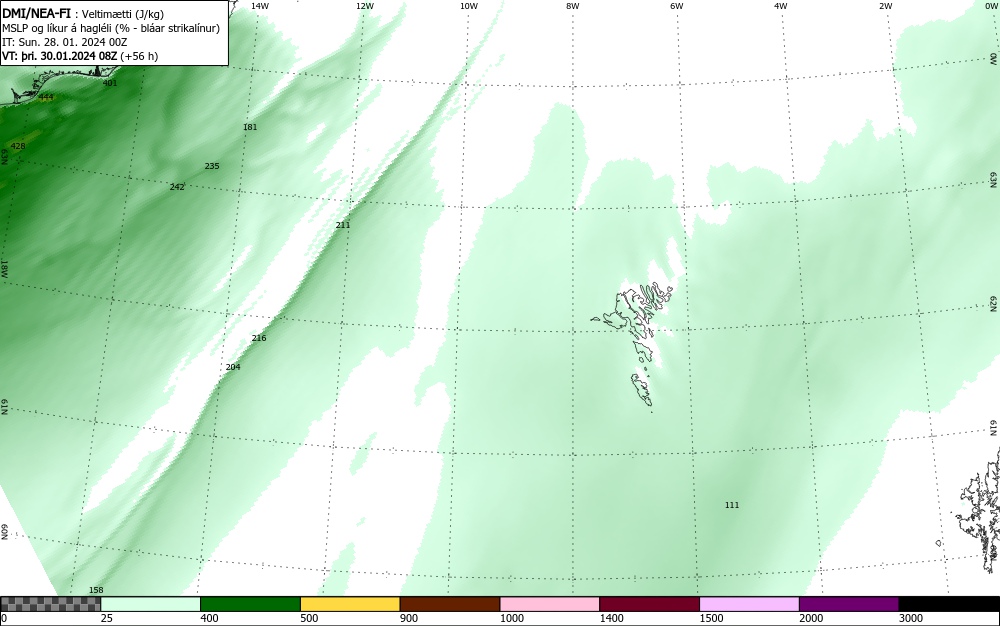
Task: Select the black legend swatch above 3000
Action: [x=949, y=604]
